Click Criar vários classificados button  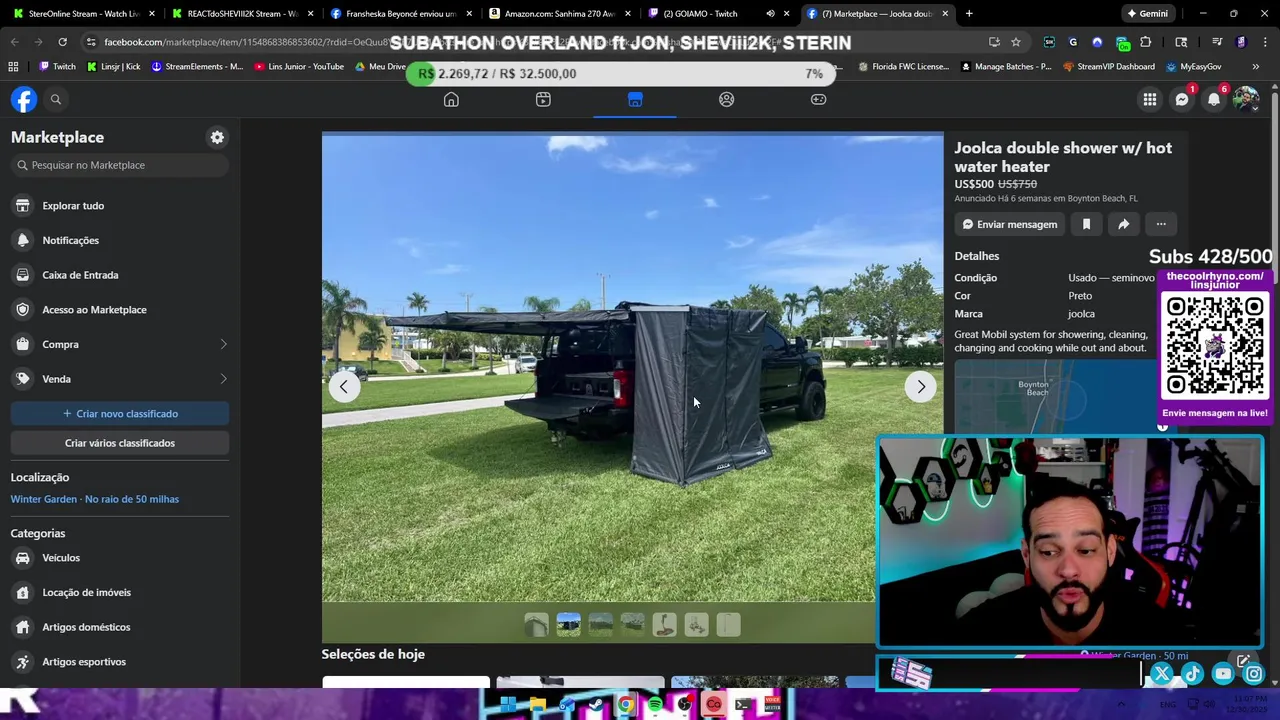pos(120,443)
